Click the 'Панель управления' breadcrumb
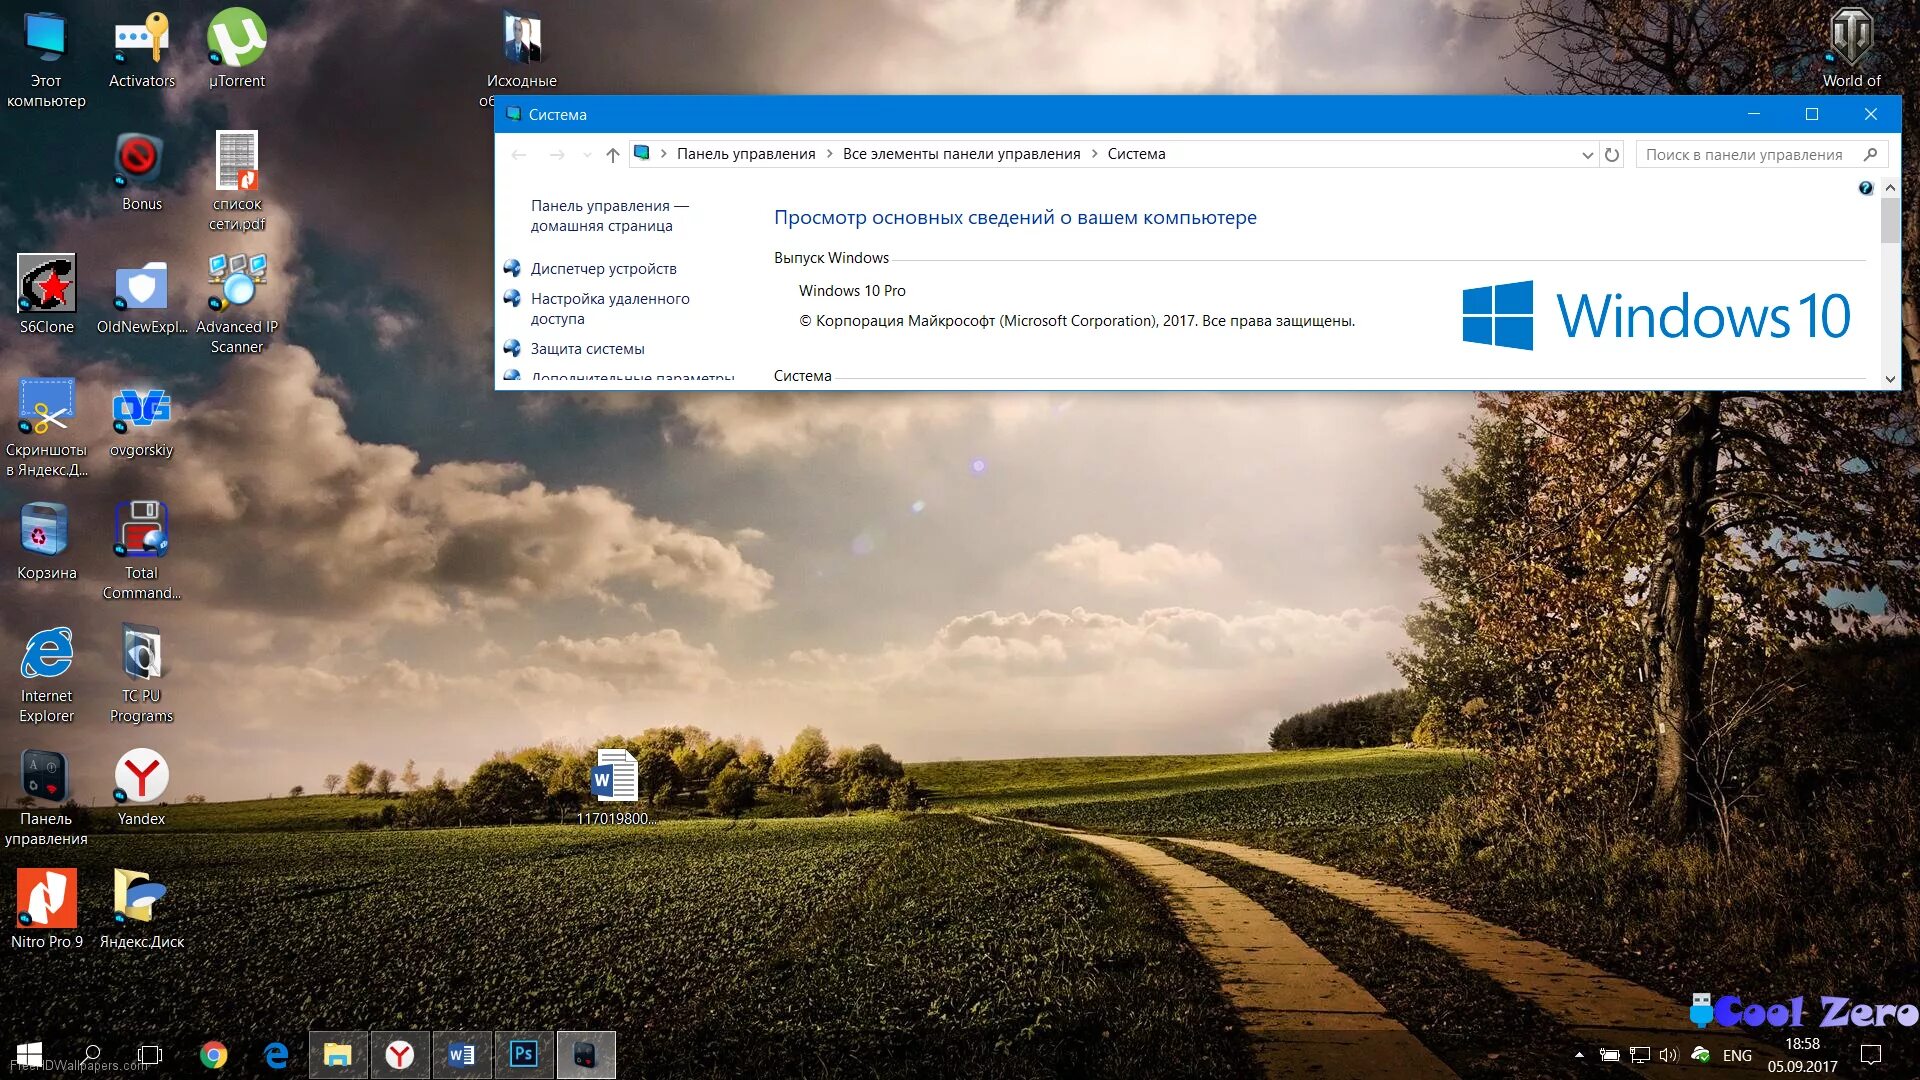Viewport: 1920px width, 1080px height. [746, 154]
